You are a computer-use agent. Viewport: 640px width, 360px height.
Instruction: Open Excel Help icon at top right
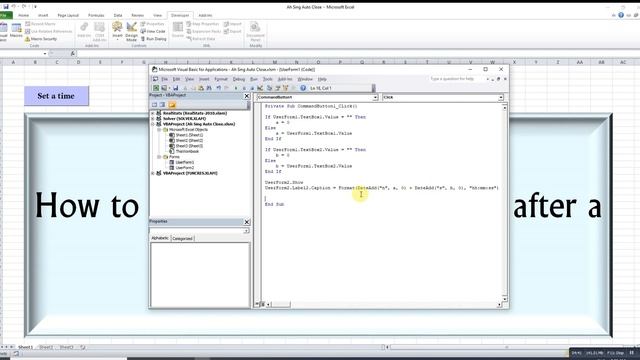coord(621,15)
